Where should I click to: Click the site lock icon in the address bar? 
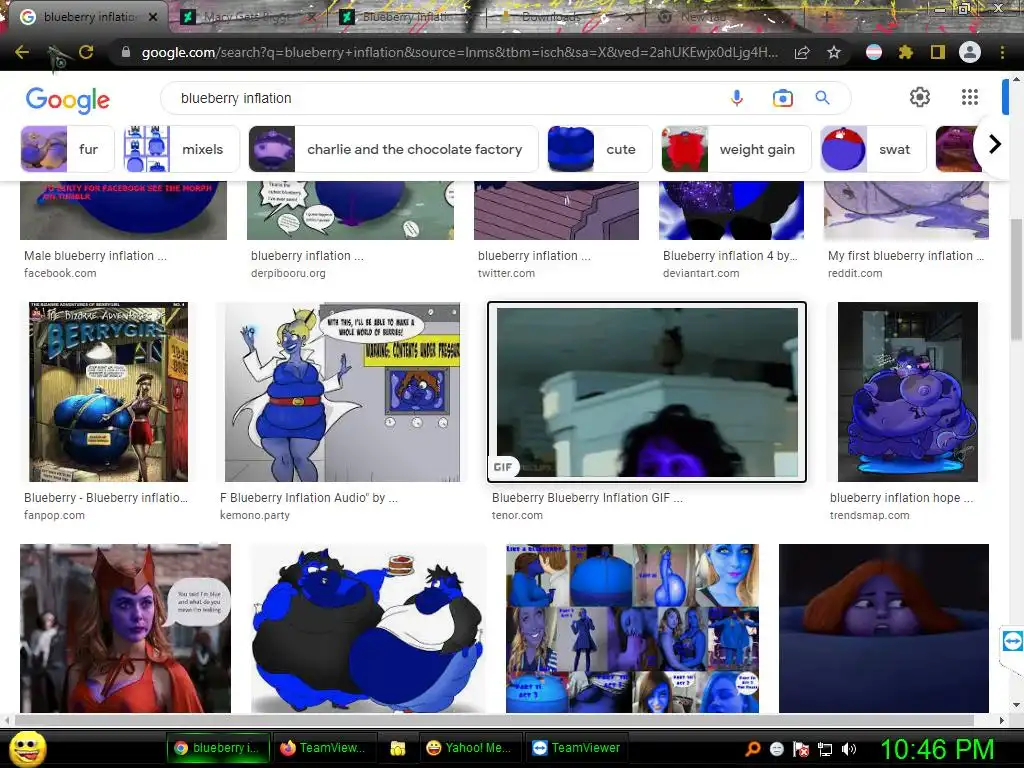tap(125, 52)
